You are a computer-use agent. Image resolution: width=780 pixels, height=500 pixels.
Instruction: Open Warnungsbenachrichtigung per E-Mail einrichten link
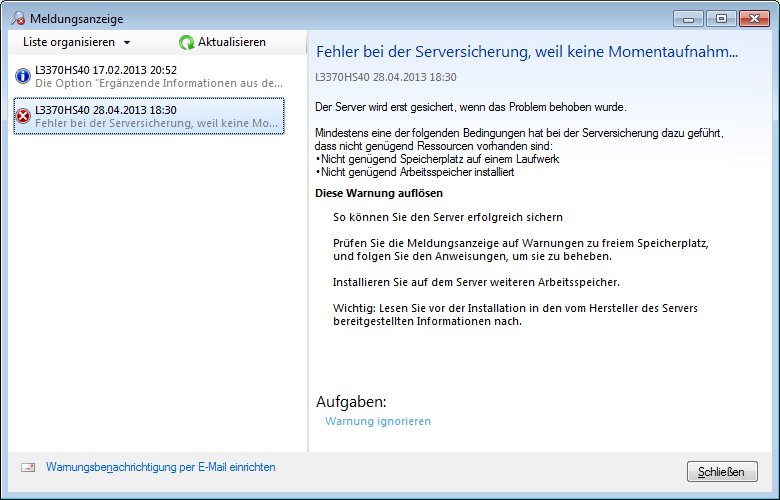(161, 467)
